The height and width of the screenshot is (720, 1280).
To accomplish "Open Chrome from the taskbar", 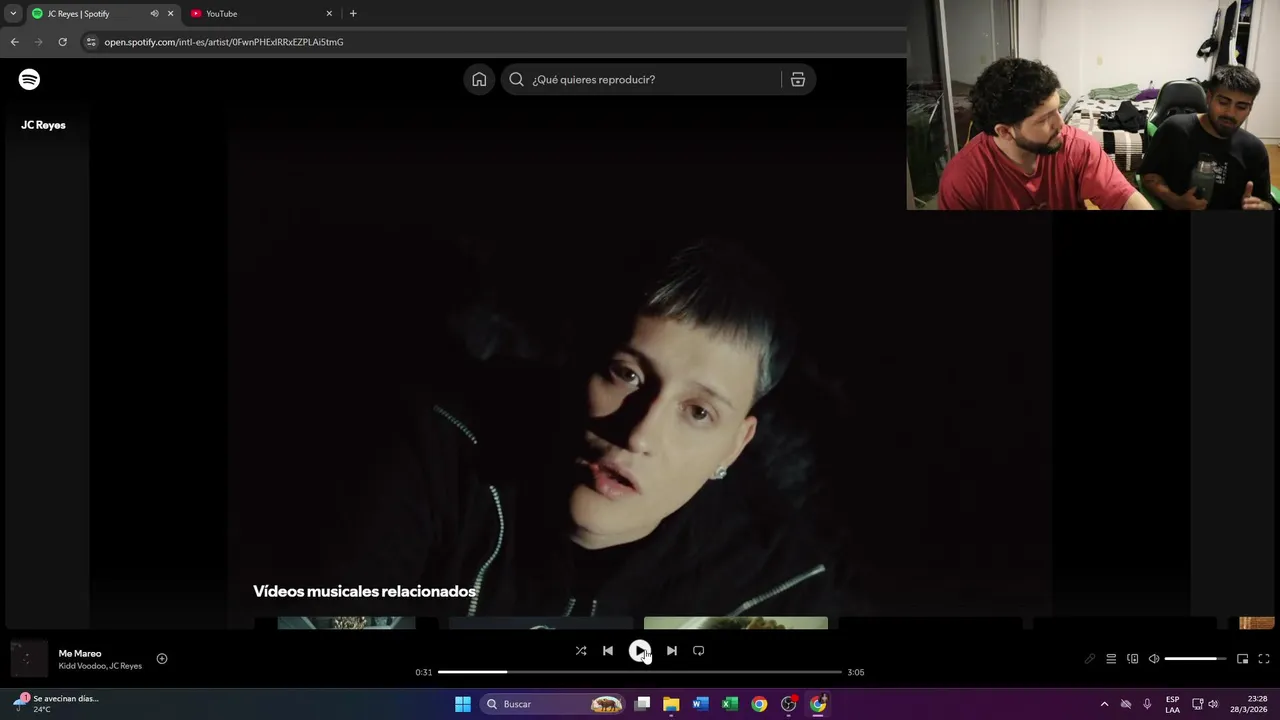I will point(759,704).
